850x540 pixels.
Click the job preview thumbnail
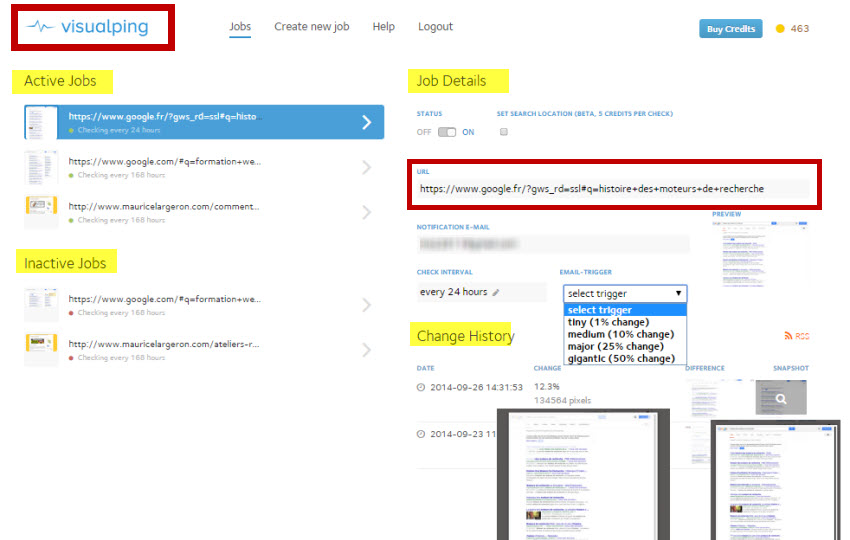759,254
